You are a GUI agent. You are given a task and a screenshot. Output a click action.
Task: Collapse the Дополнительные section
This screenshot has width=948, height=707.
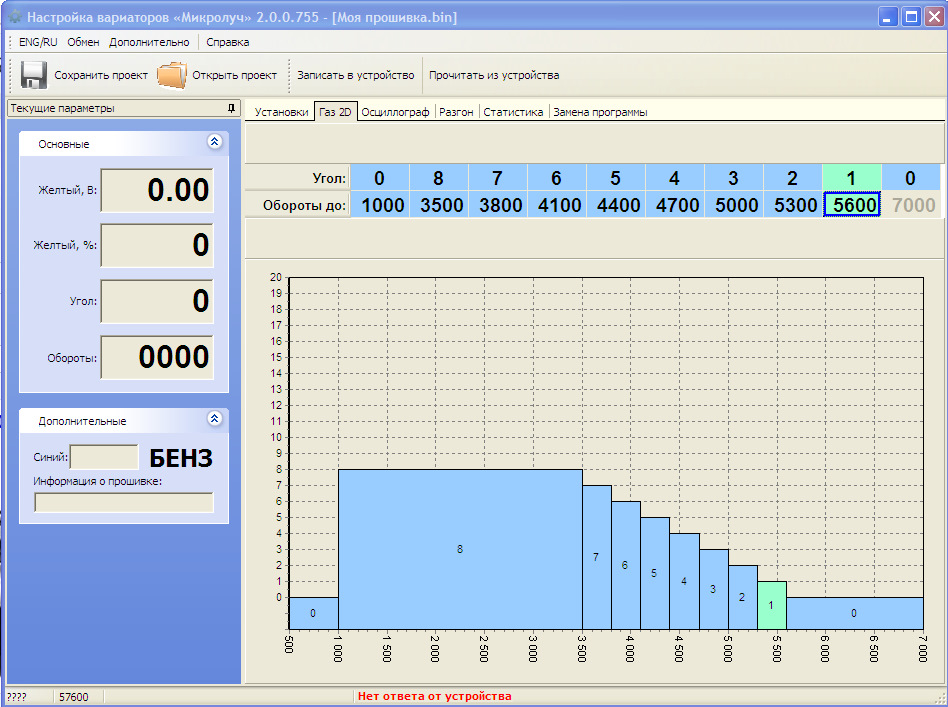coord(214,420)
